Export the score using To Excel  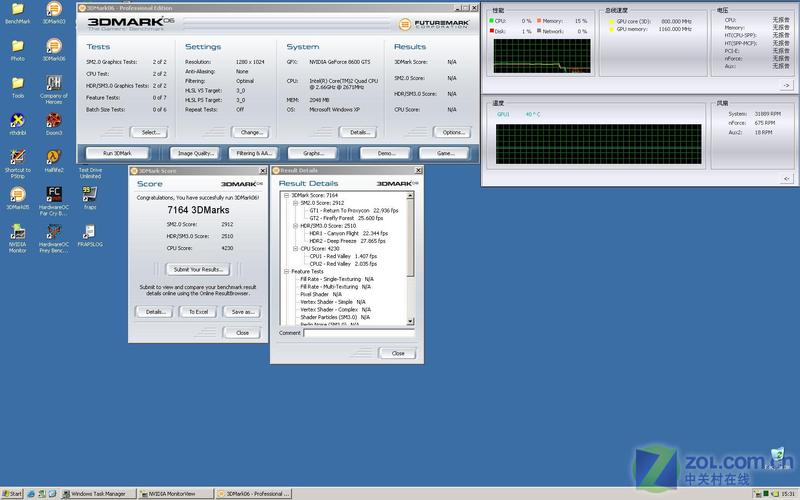198,312
